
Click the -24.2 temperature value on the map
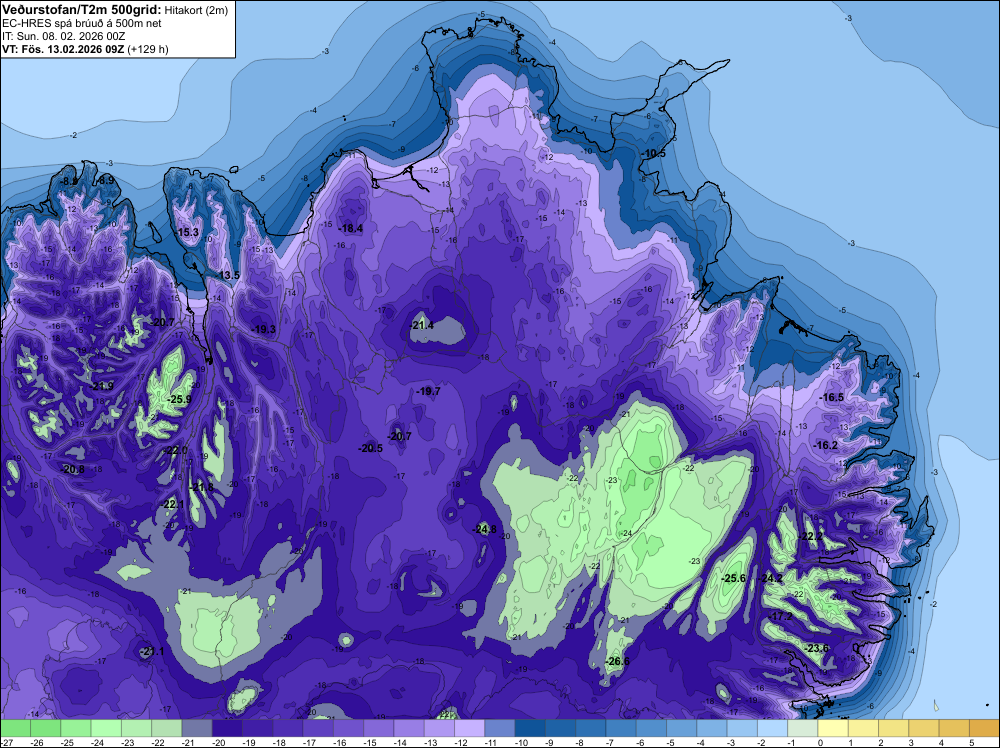pos(770,578)
